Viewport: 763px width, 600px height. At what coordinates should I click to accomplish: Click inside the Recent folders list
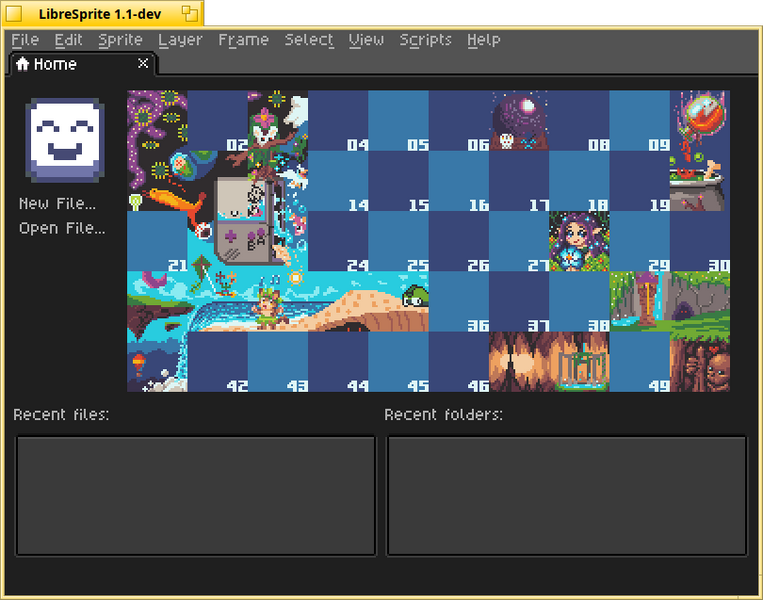point(567,495)
